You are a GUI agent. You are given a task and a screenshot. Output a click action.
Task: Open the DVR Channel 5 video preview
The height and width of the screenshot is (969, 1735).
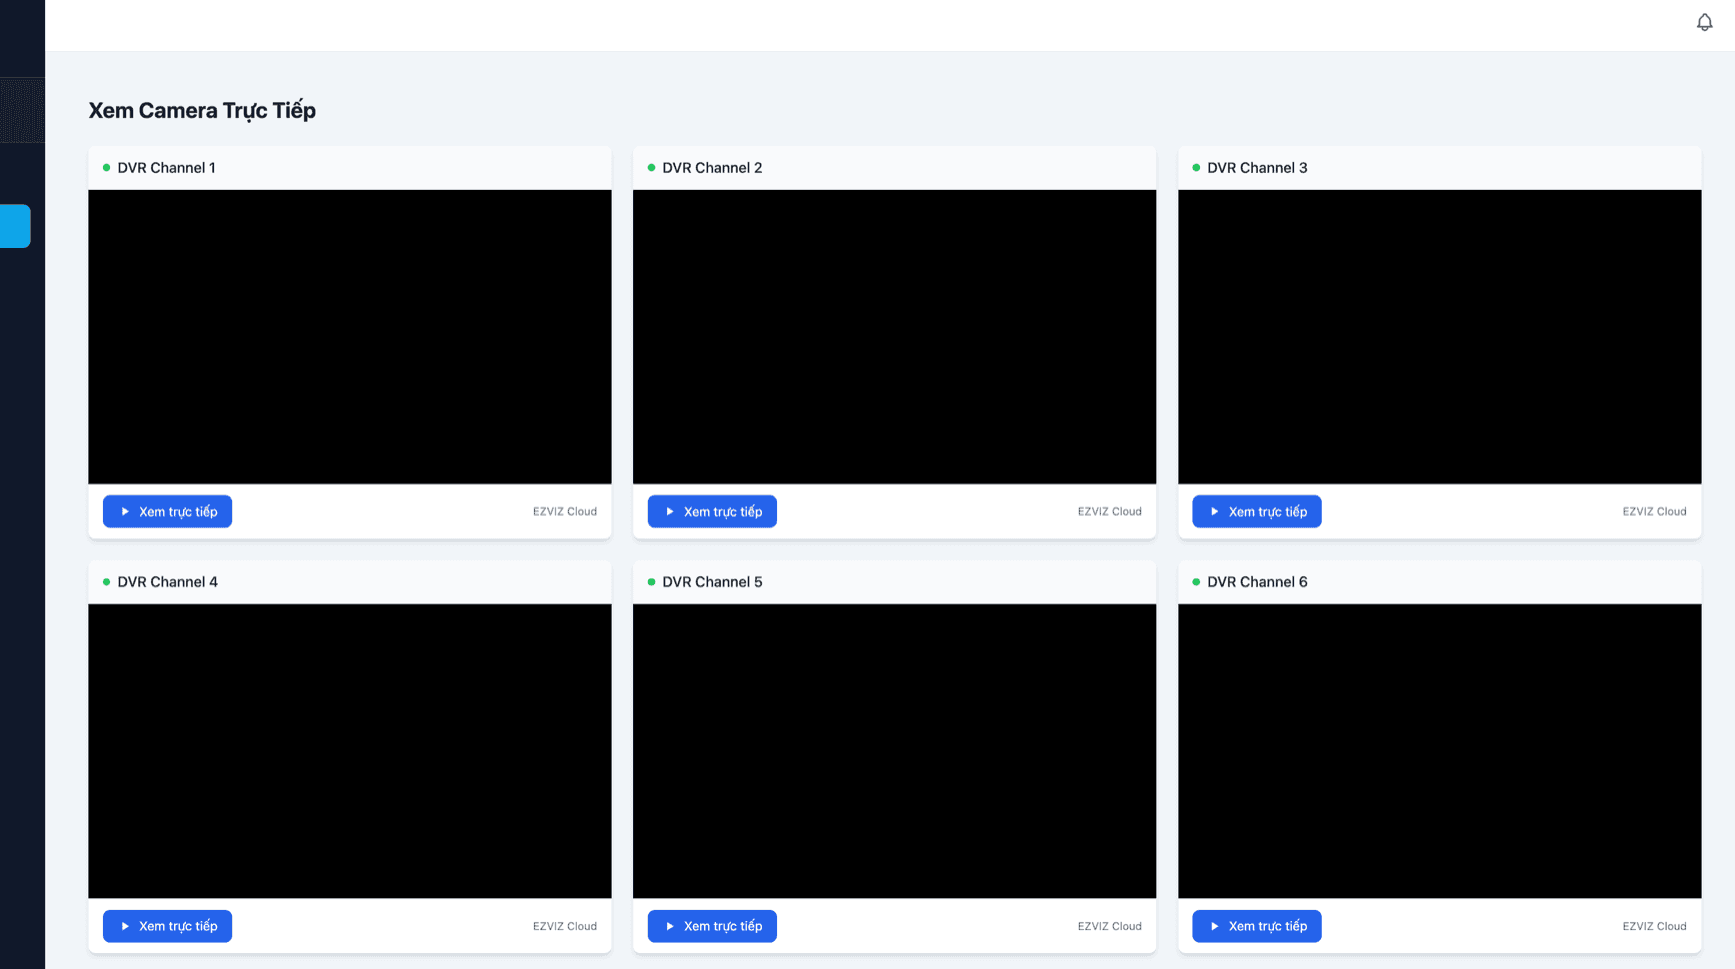(x=894, y=751)
